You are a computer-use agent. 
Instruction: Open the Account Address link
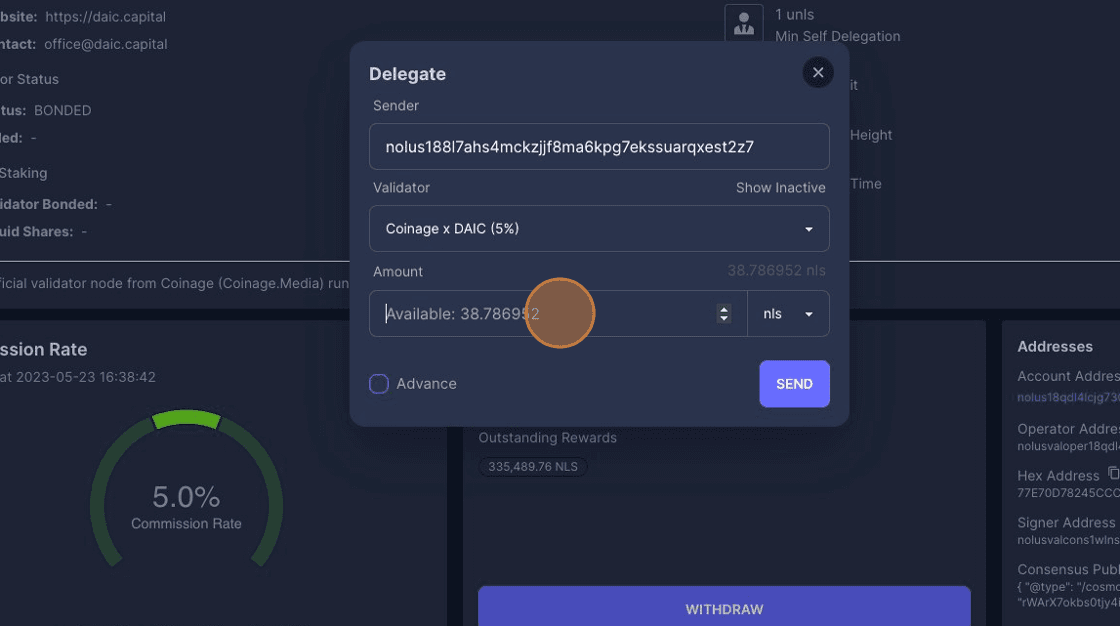1067,398
